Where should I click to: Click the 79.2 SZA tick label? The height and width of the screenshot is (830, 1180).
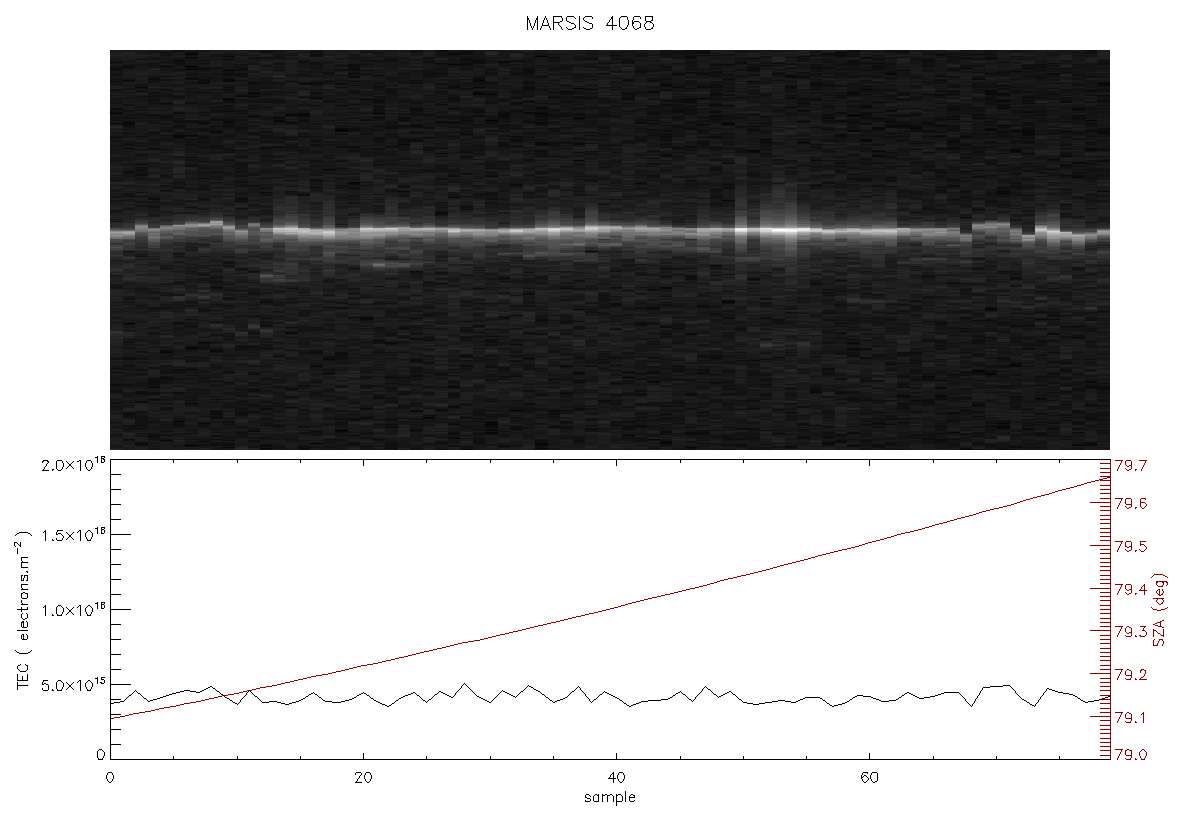1130,675
